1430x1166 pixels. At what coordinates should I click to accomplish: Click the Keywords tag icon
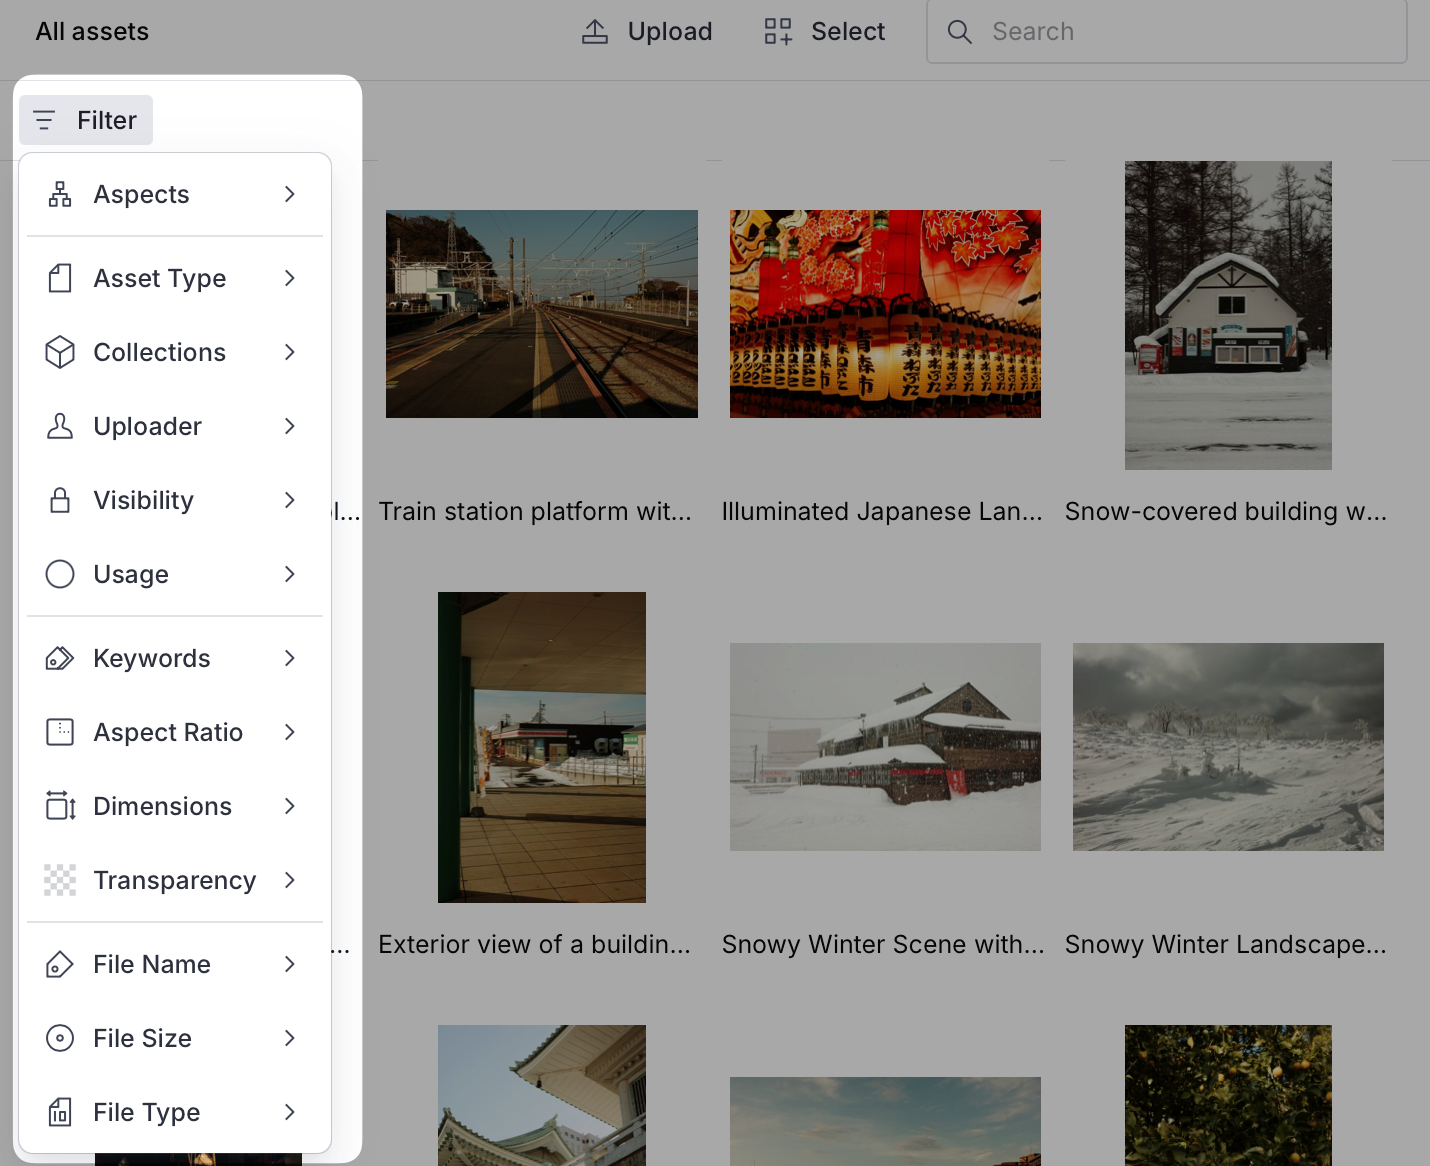click(60, 658)
